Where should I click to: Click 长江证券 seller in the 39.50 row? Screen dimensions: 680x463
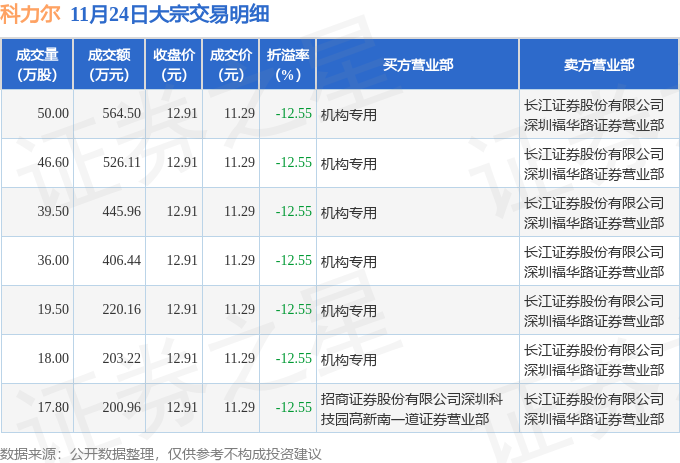point(594,213)
